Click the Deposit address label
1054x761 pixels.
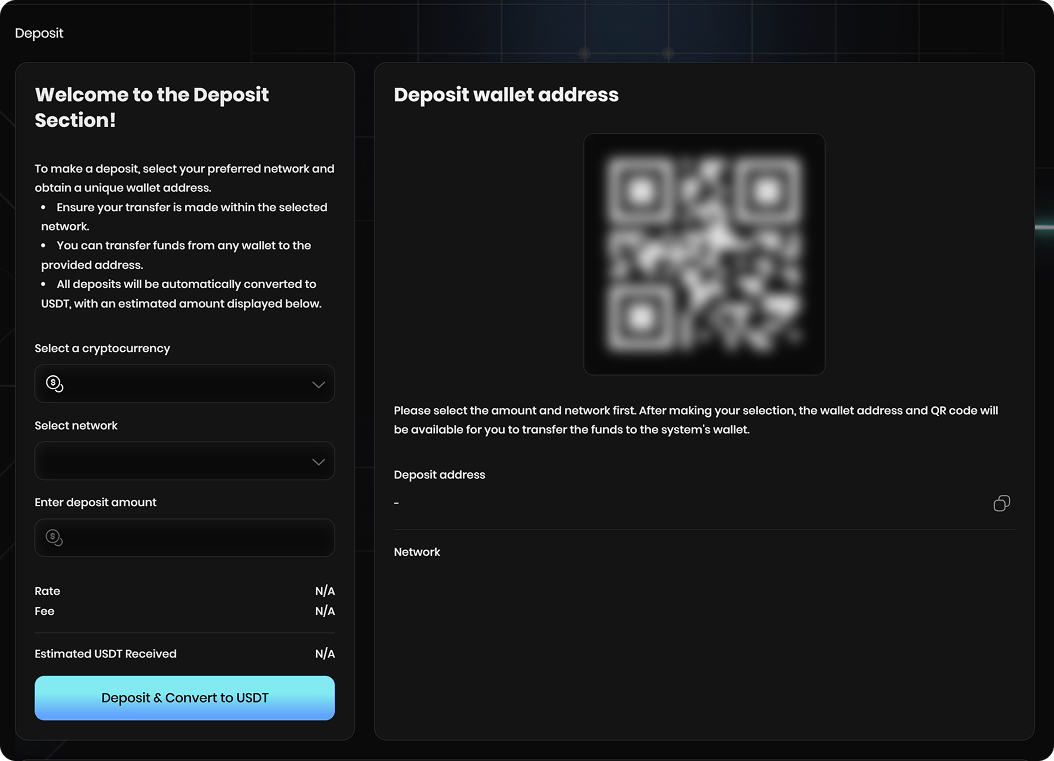click(440, 475)
